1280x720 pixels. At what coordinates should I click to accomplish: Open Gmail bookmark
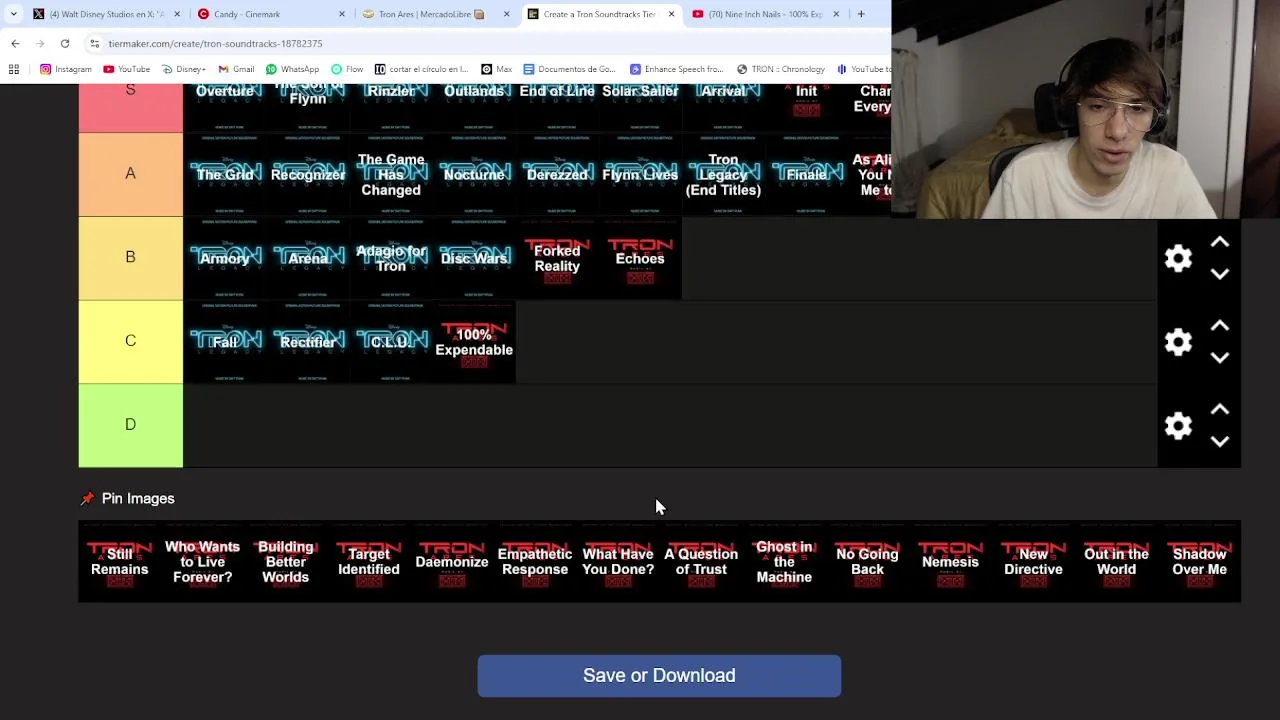click(x=236, y=69)
